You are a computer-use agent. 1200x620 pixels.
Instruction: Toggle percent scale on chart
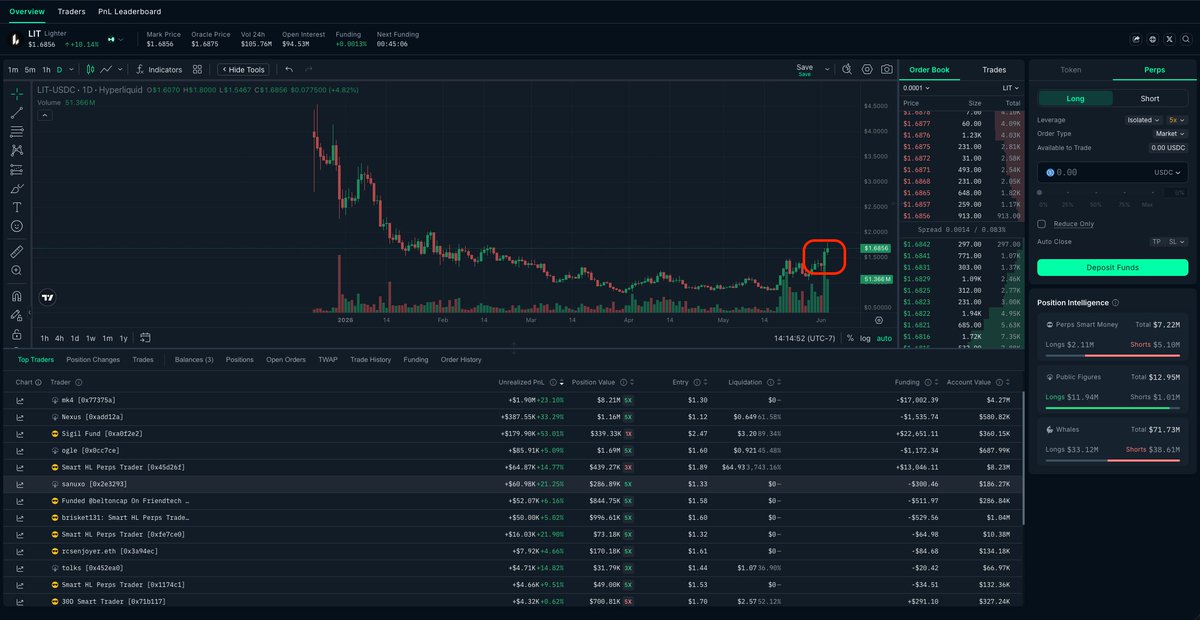[x=850, y=338]
